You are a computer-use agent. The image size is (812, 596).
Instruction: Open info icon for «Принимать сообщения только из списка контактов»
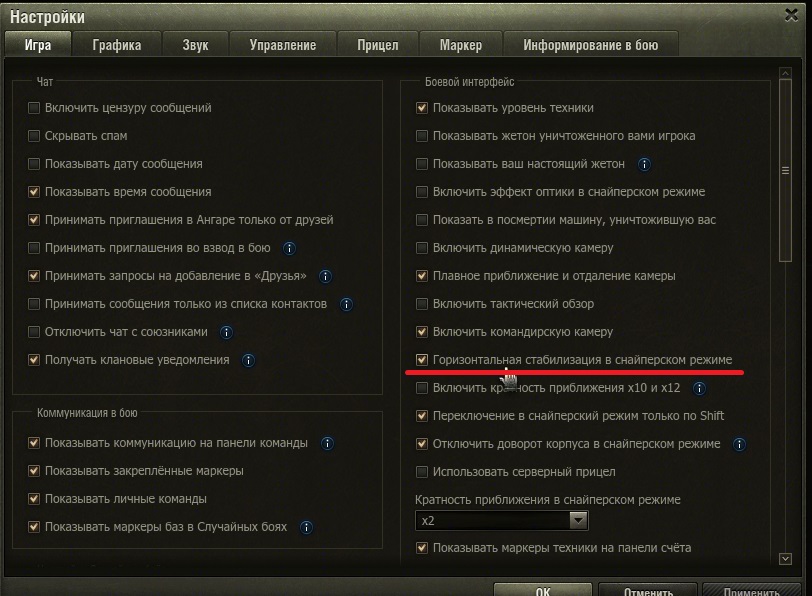click(346, 304)
